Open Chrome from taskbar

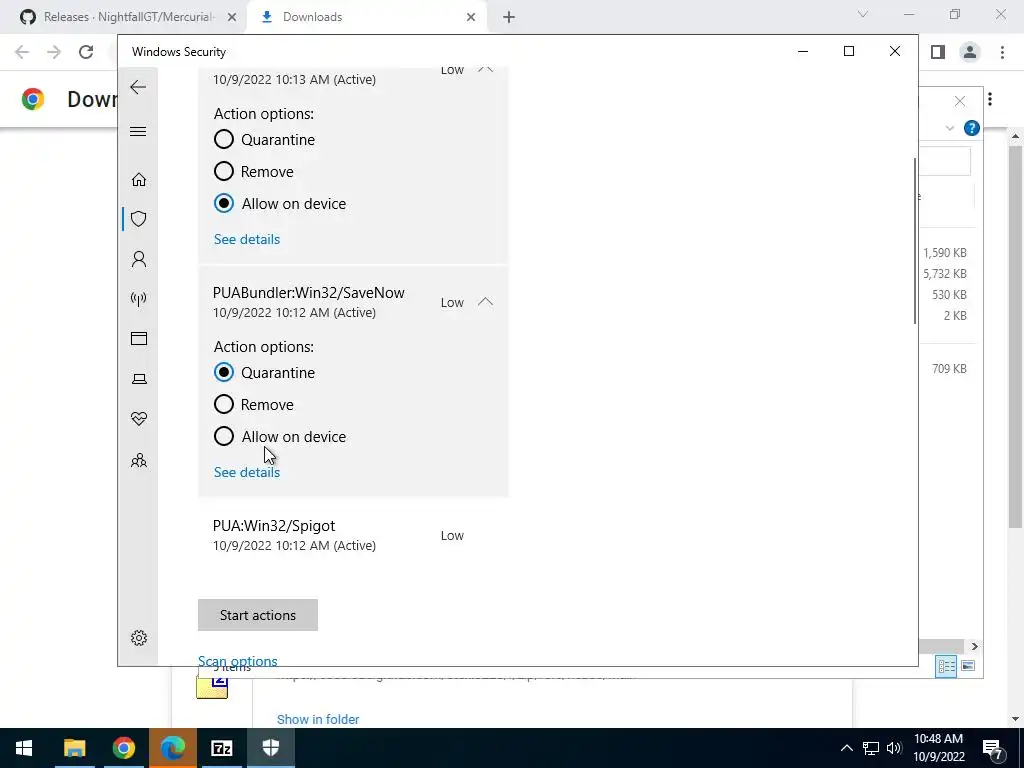(x=123, y=748)
